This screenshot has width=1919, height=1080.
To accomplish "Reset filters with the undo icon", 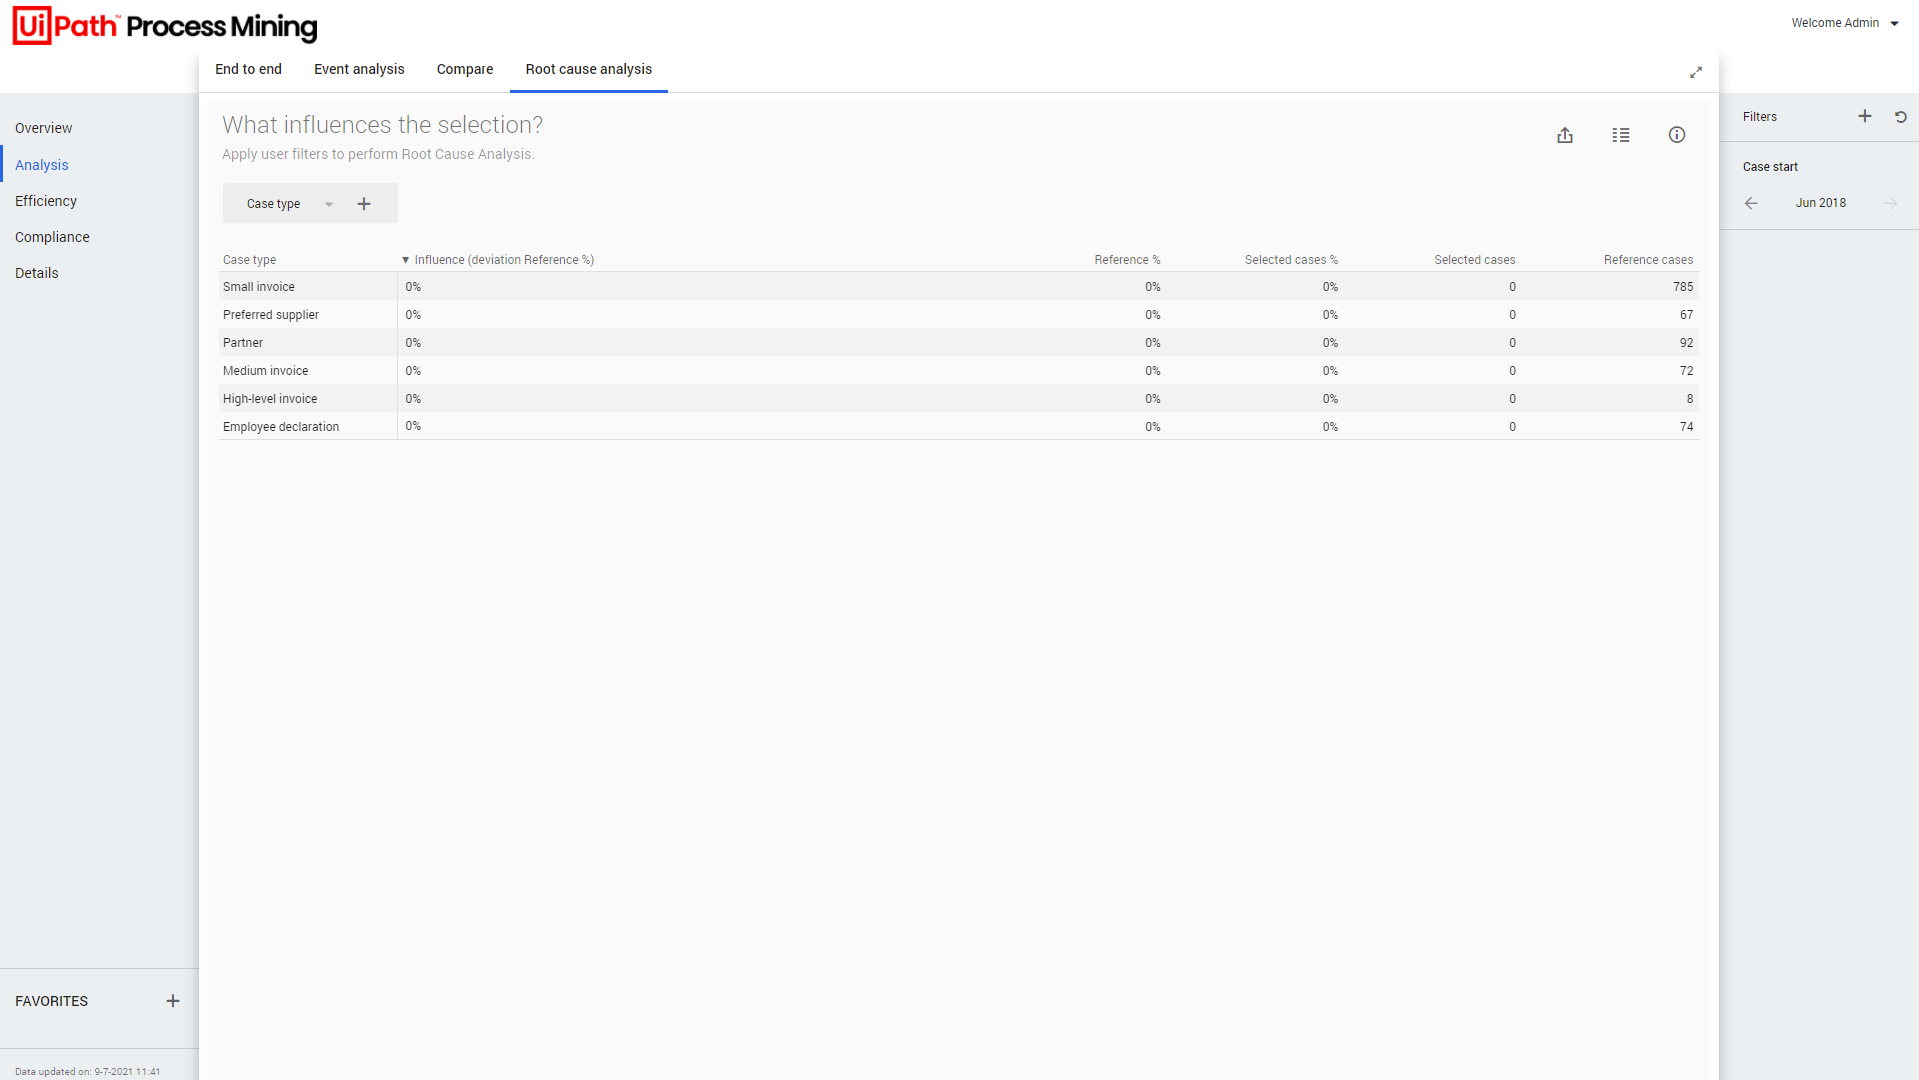I will pos(1901,117).
